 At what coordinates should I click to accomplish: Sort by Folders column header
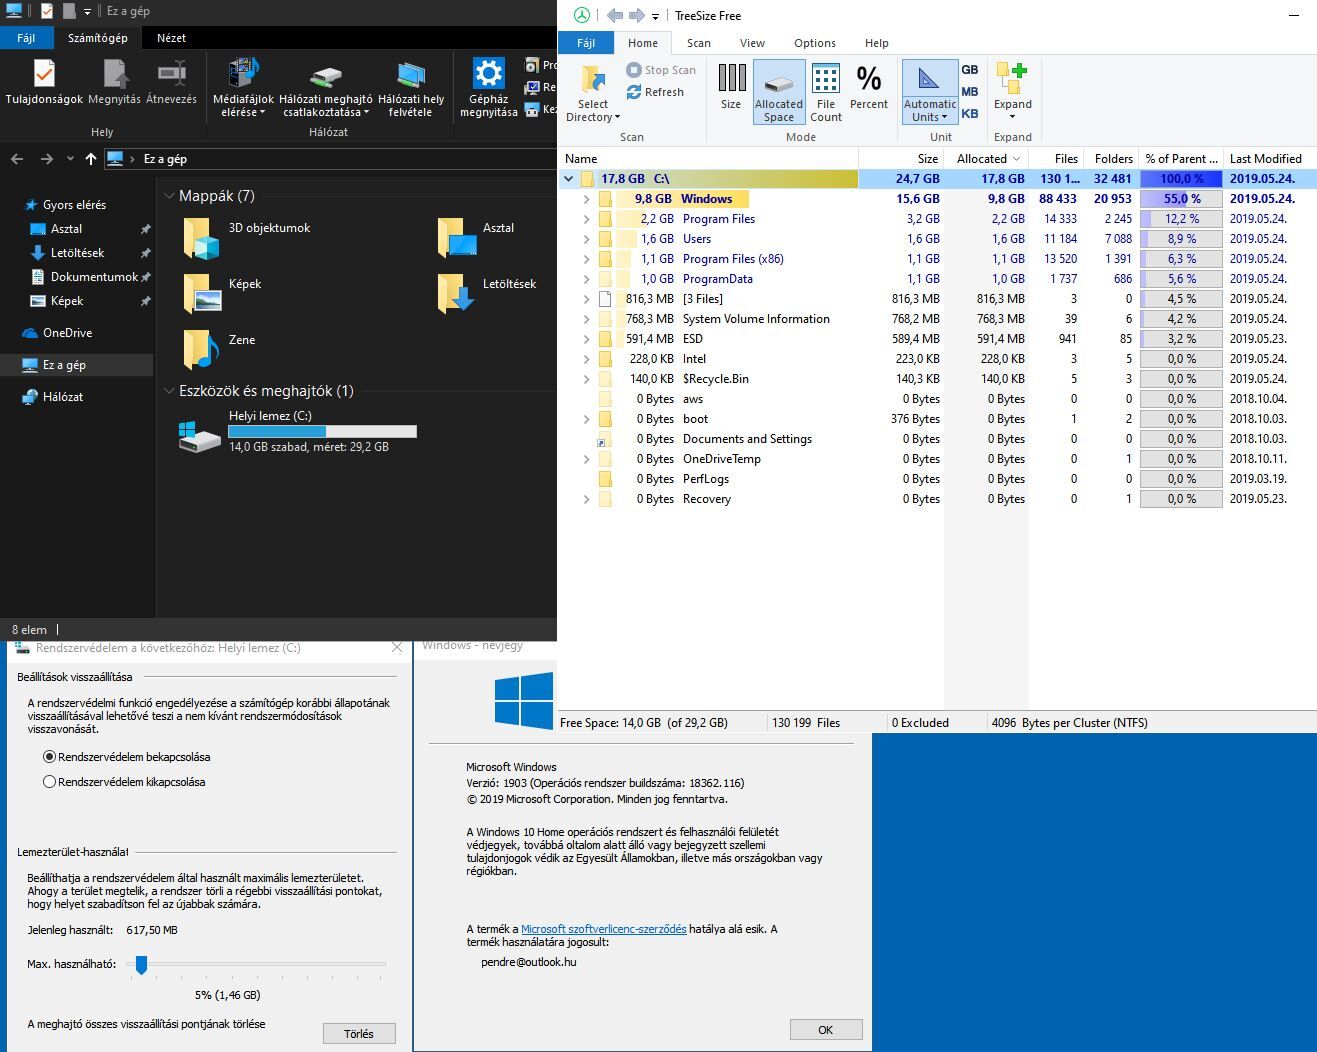coord(1111,158)
